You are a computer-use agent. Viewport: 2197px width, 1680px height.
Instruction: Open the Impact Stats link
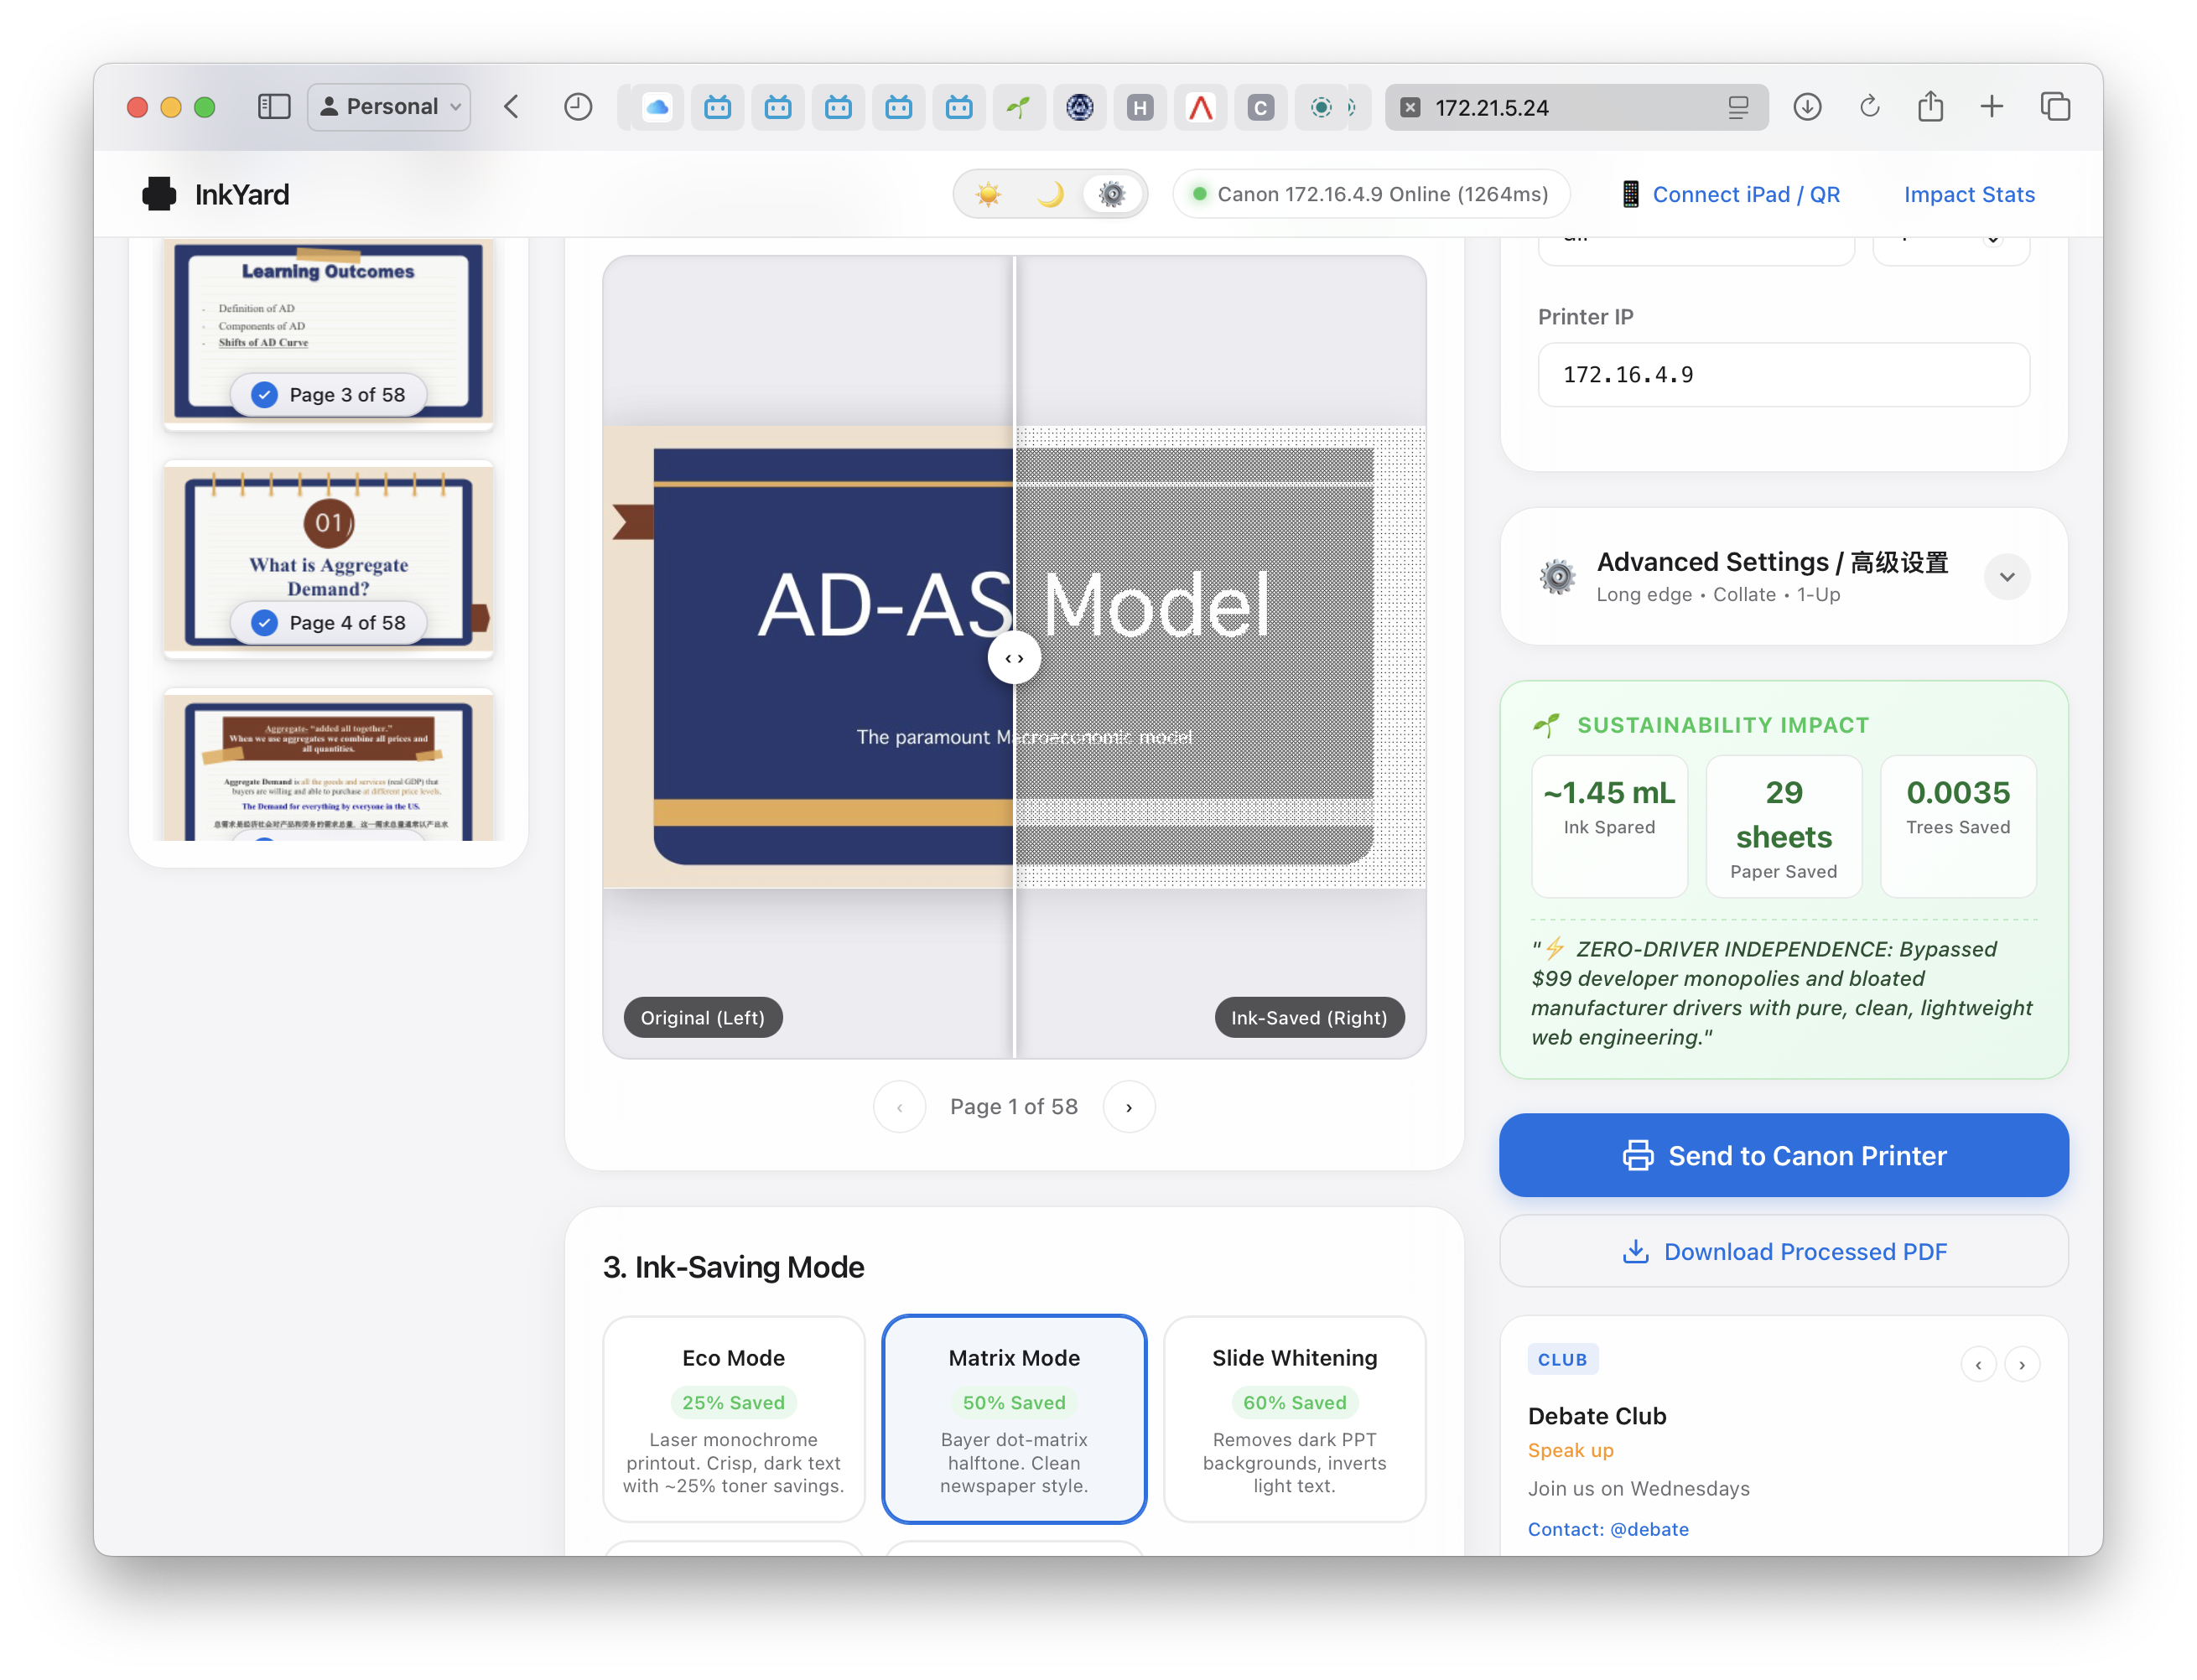1968,194
